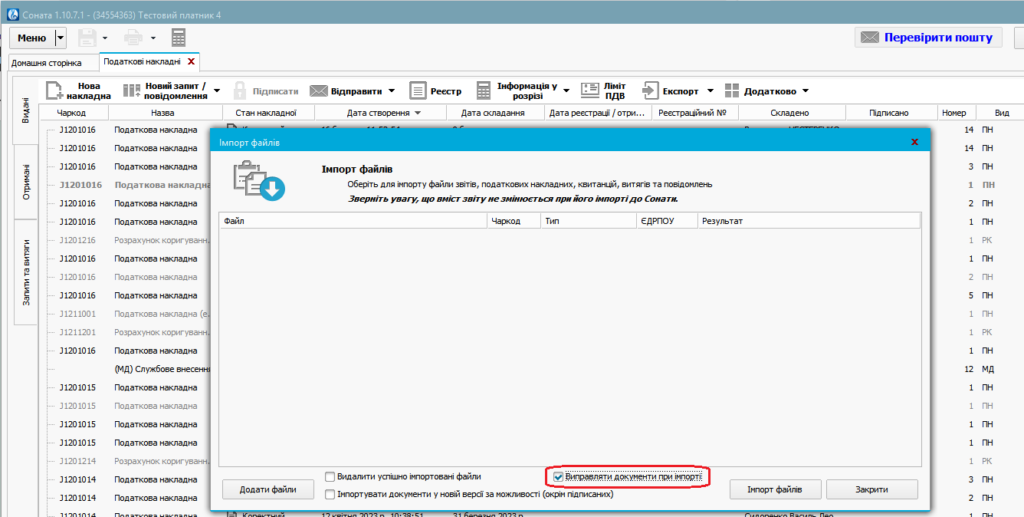The image size is (1024, 517).
Task: Click Інформація у розрізі calculator icon
Action: [x=483, y=91]
